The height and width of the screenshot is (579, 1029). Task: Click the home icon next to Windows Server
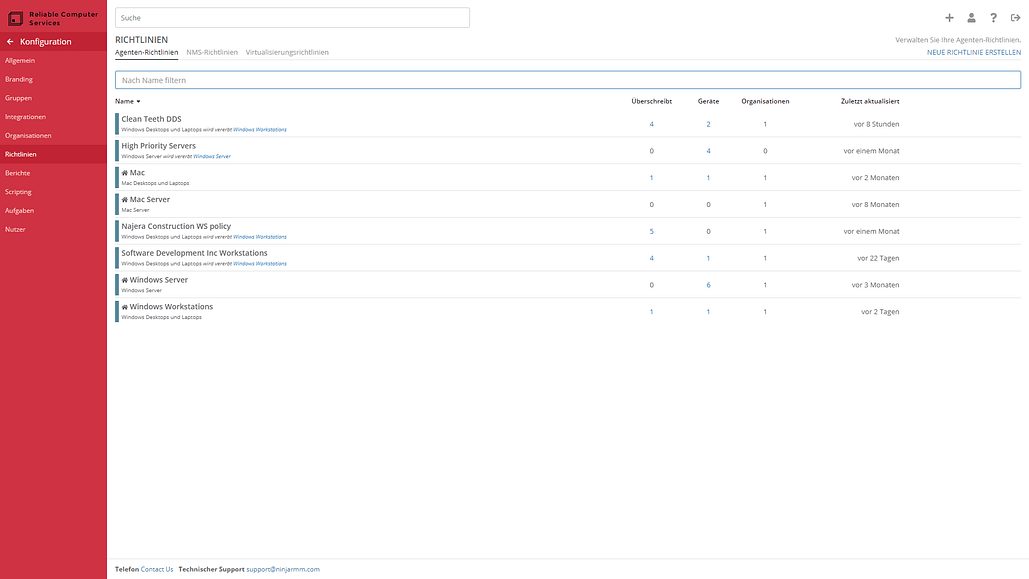coord(125,280)
